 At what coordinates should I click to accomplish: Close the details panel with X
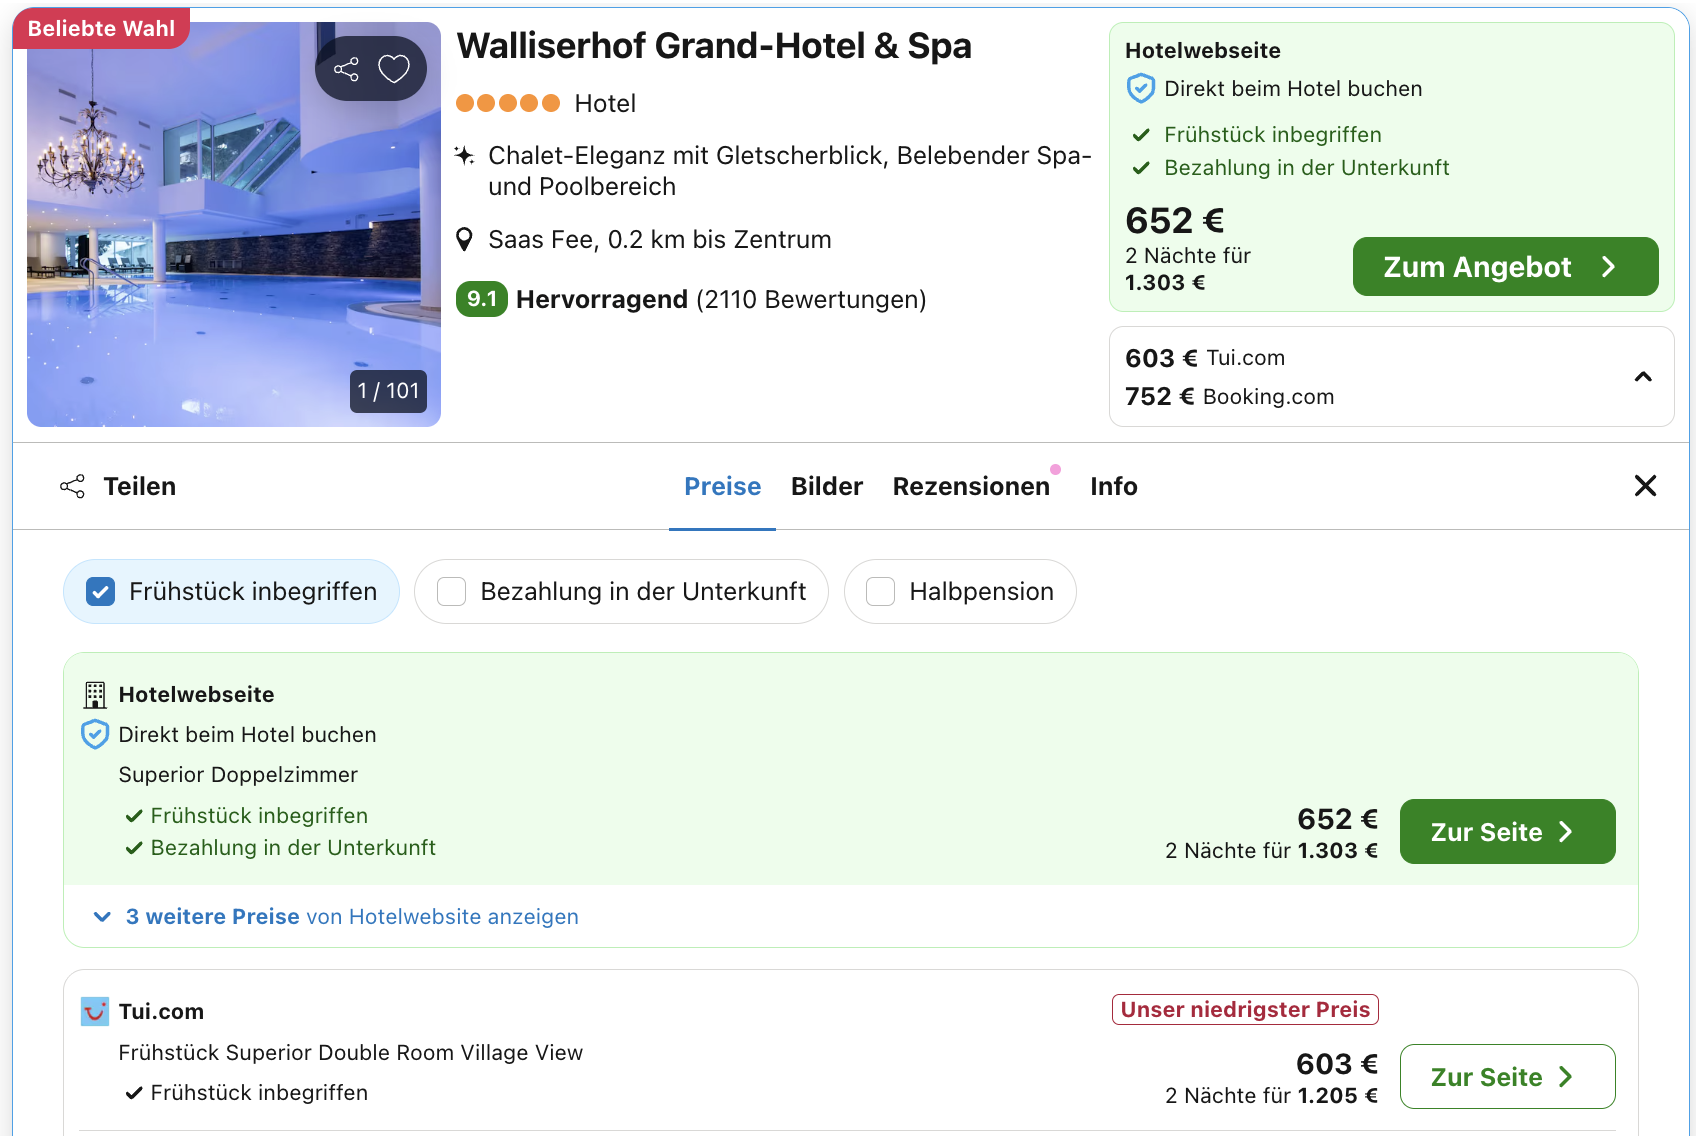(x=1645, y=486)
